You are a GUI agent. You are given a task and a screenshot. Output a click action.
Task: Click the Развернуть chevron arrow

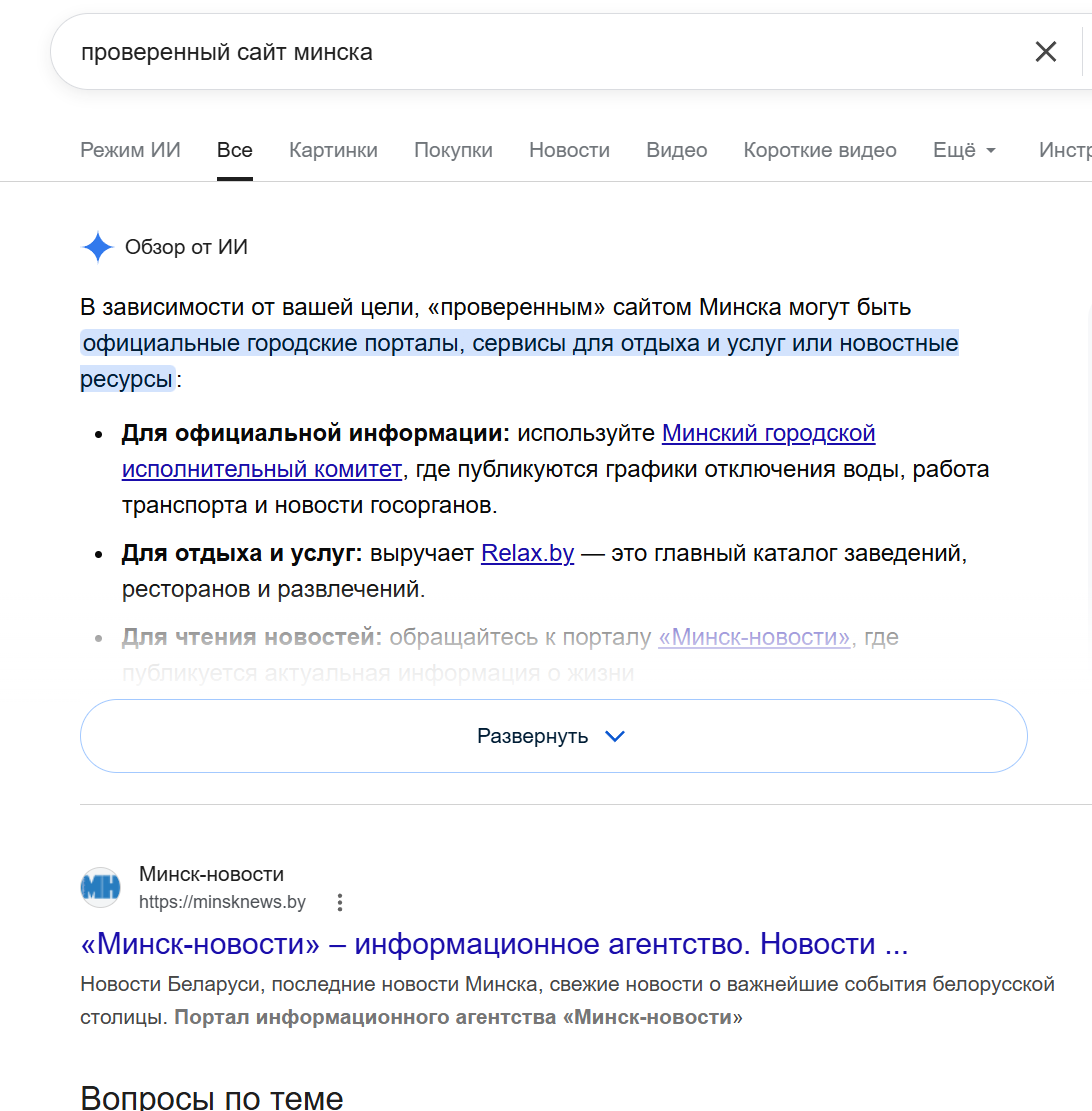click(615, 736)
